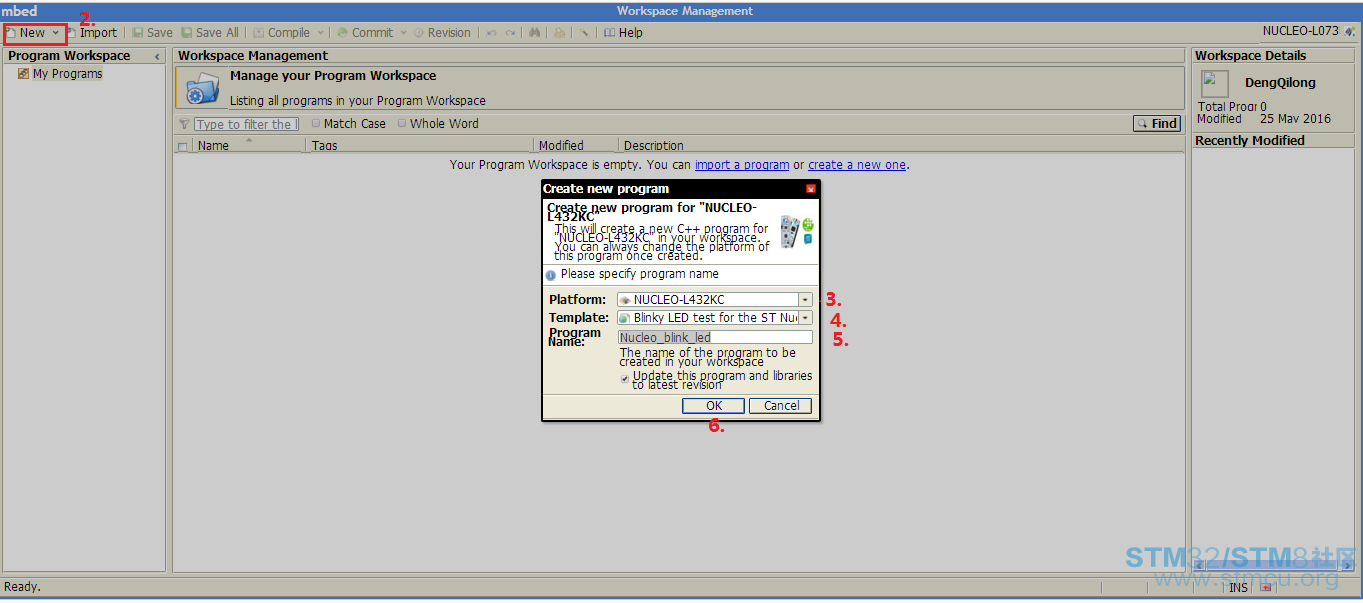Image resolution: width=1363 pixels, height=603 pixels.
Task: Click the '25 May 2016' modified date
Action: pos(1296,119)
